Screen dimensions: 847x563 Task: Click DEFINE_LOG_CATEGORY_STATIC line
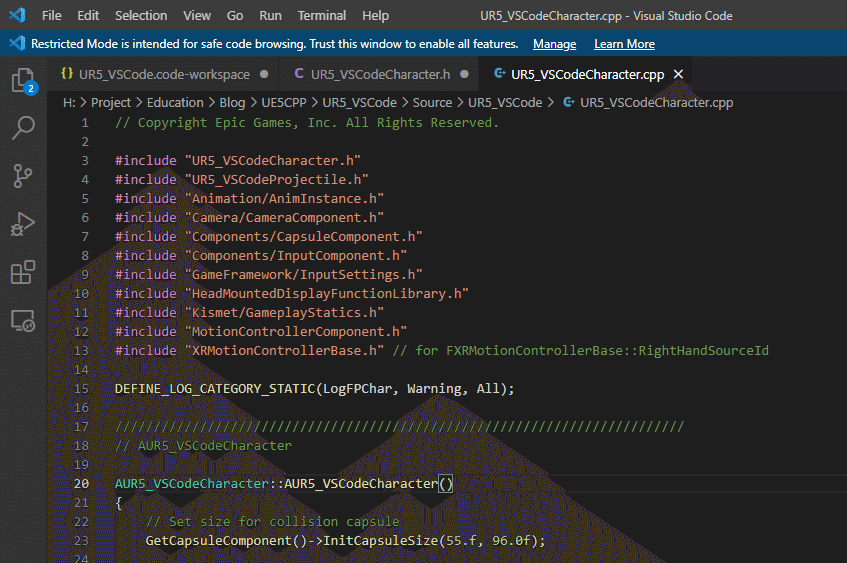(314, 389)
